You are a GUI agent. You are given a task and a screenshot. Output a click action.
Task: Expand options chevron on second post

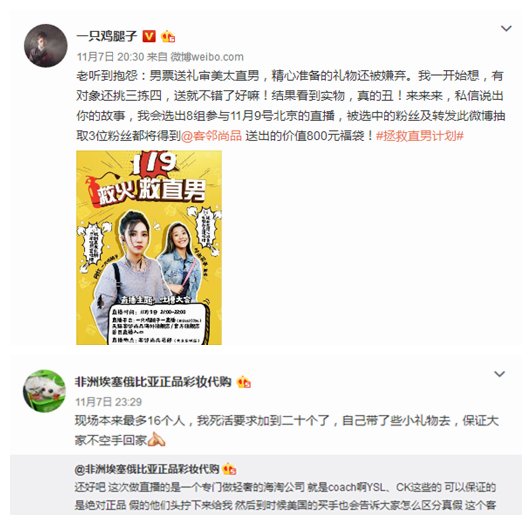tap(499, 374)
